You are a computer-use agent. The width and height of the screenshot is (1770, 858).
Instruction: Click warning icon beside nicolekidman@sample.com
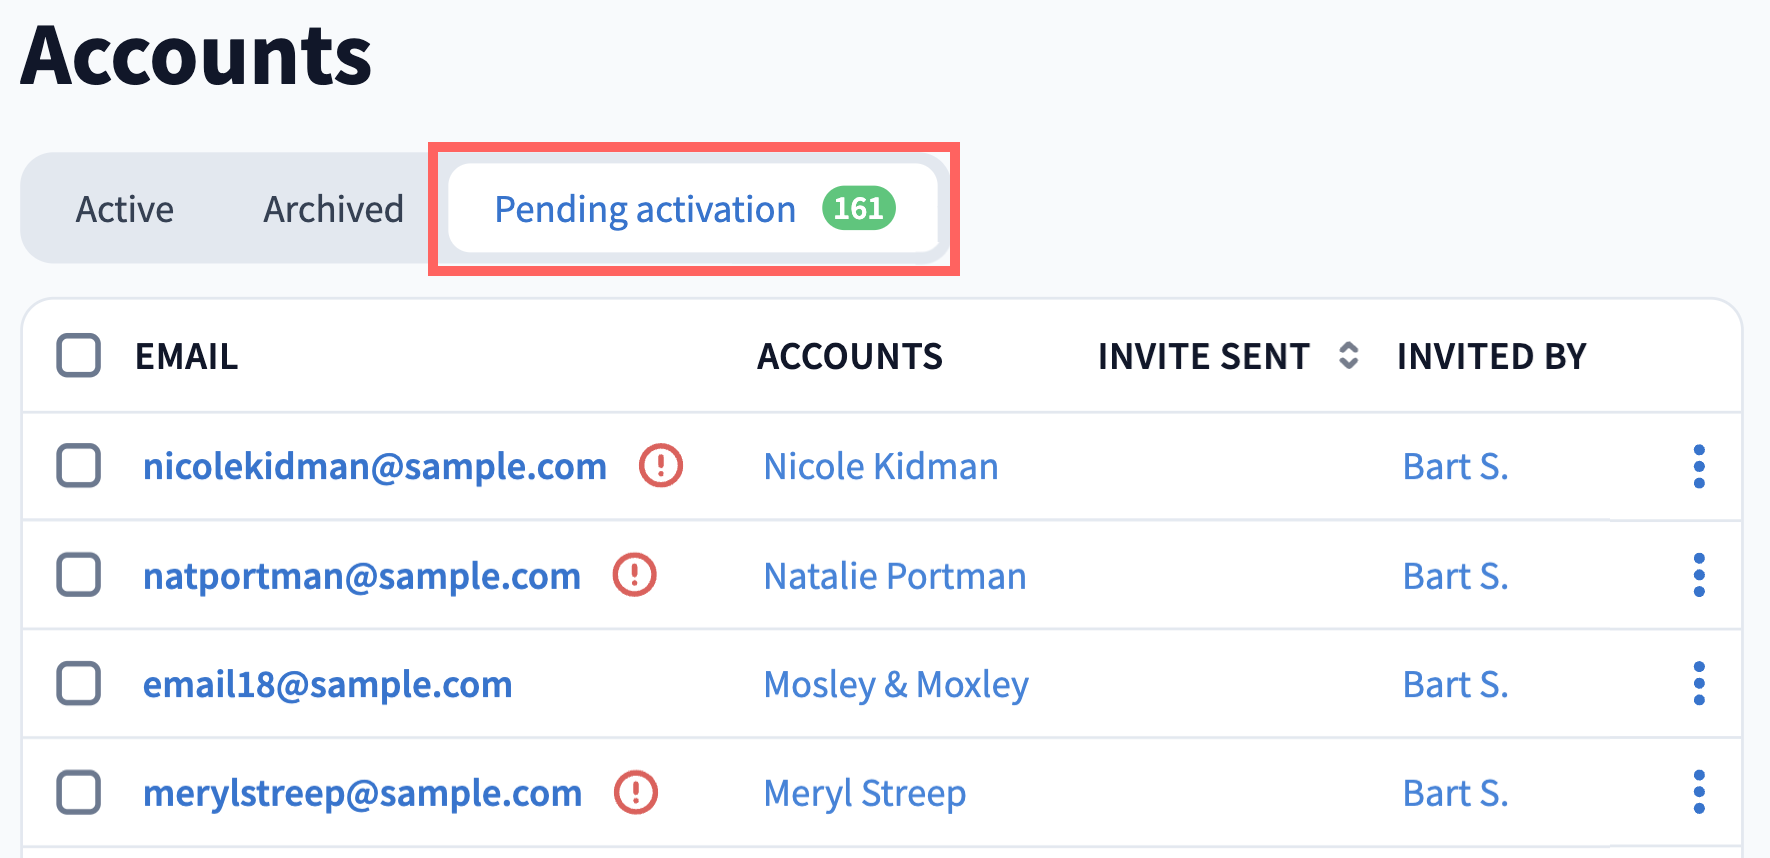(x=661, y=466)
